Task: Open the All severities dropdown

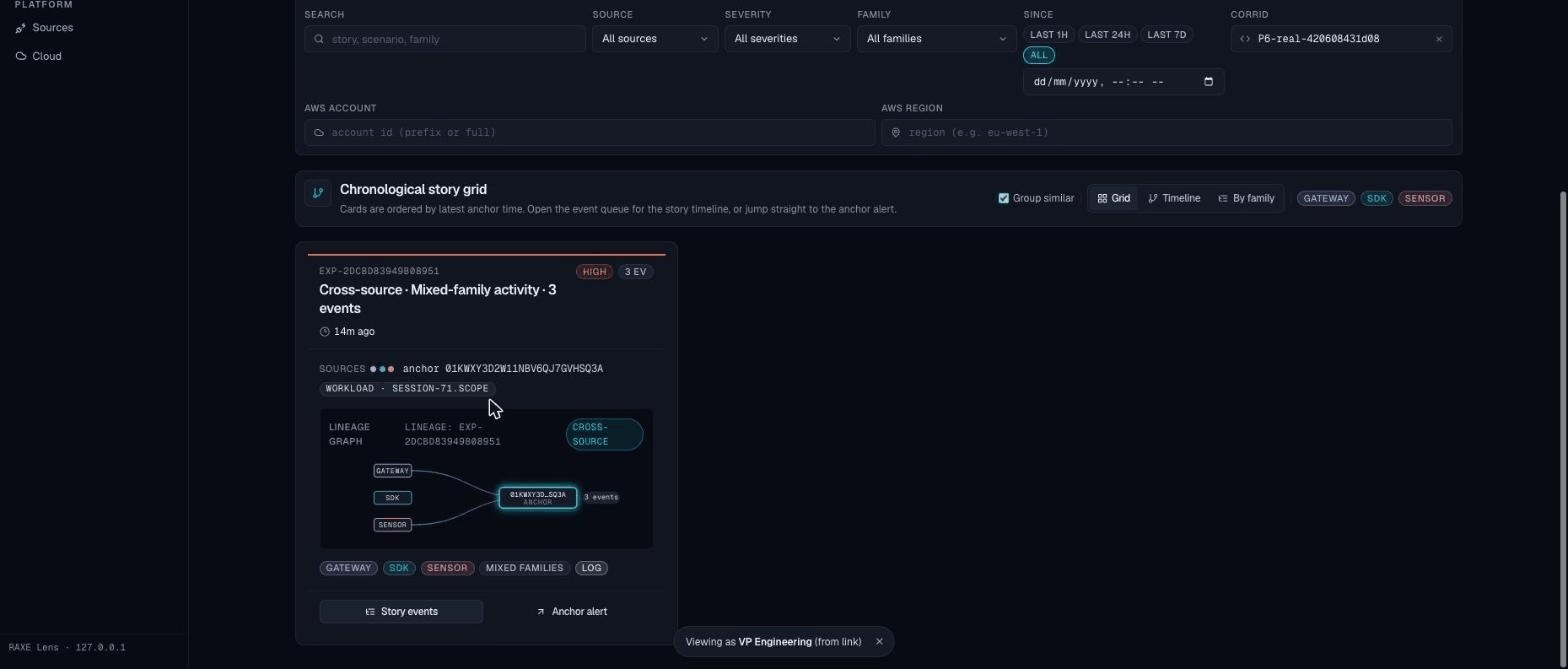Action: click(787, 39)
